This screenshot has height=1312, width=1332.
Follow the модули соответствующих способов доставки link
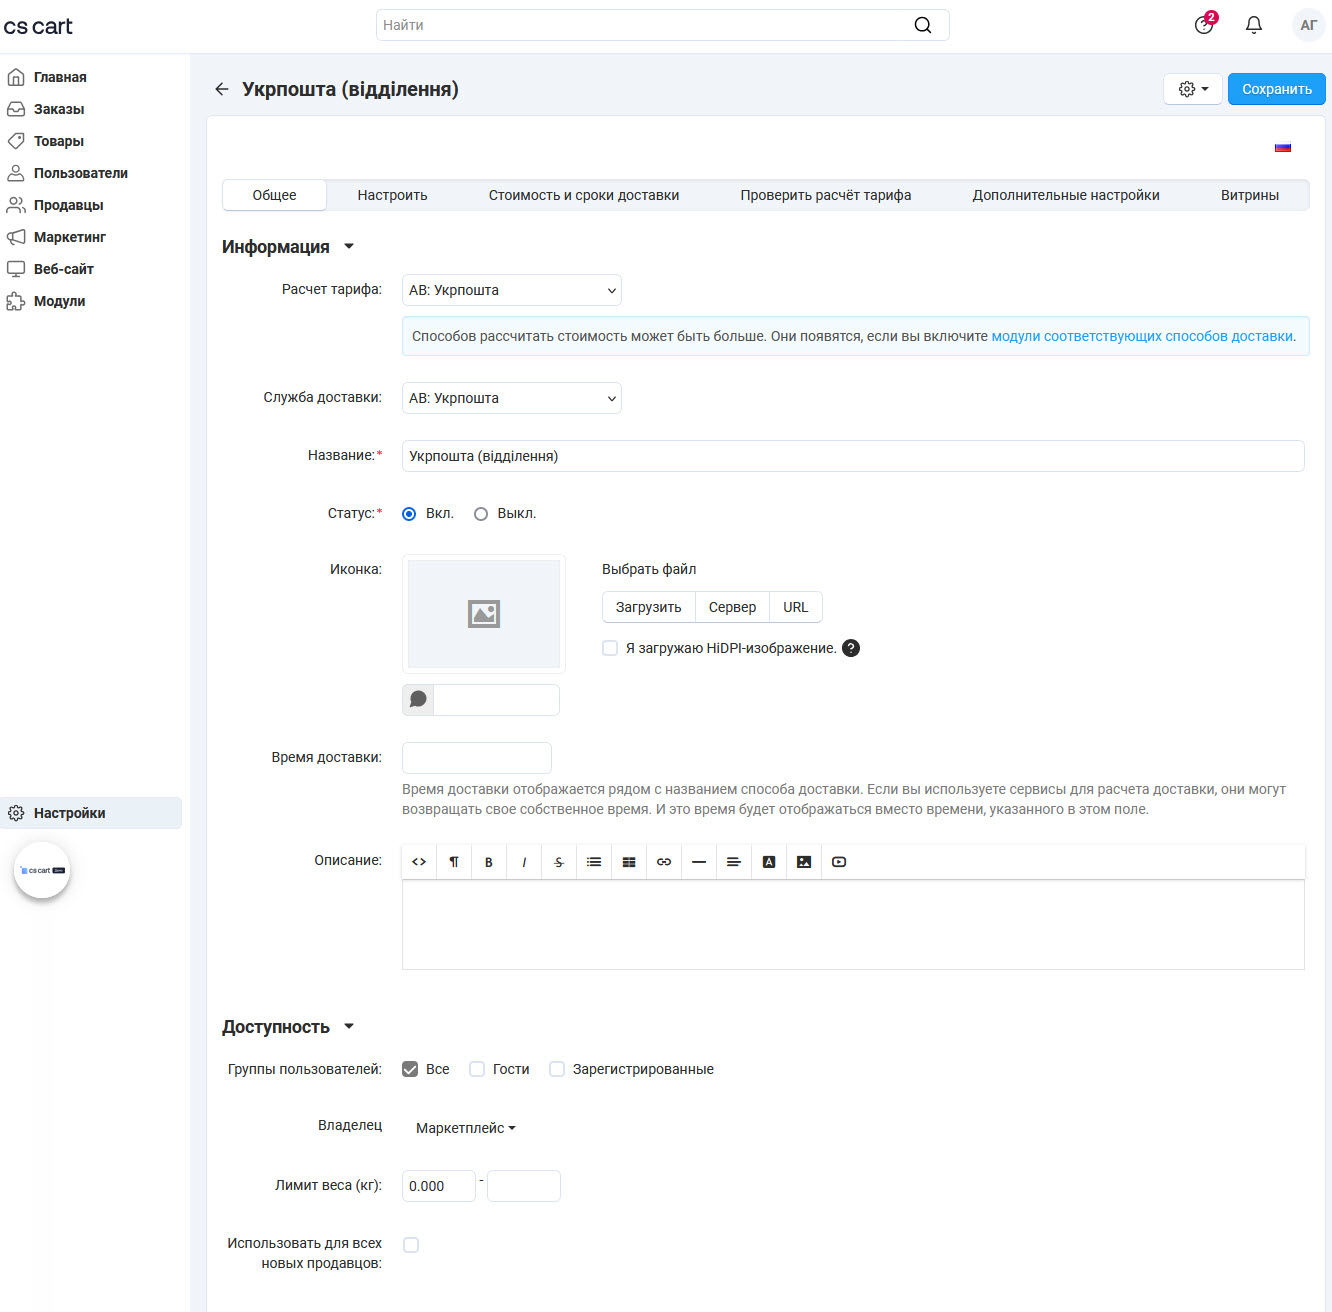pos(1142,336)
